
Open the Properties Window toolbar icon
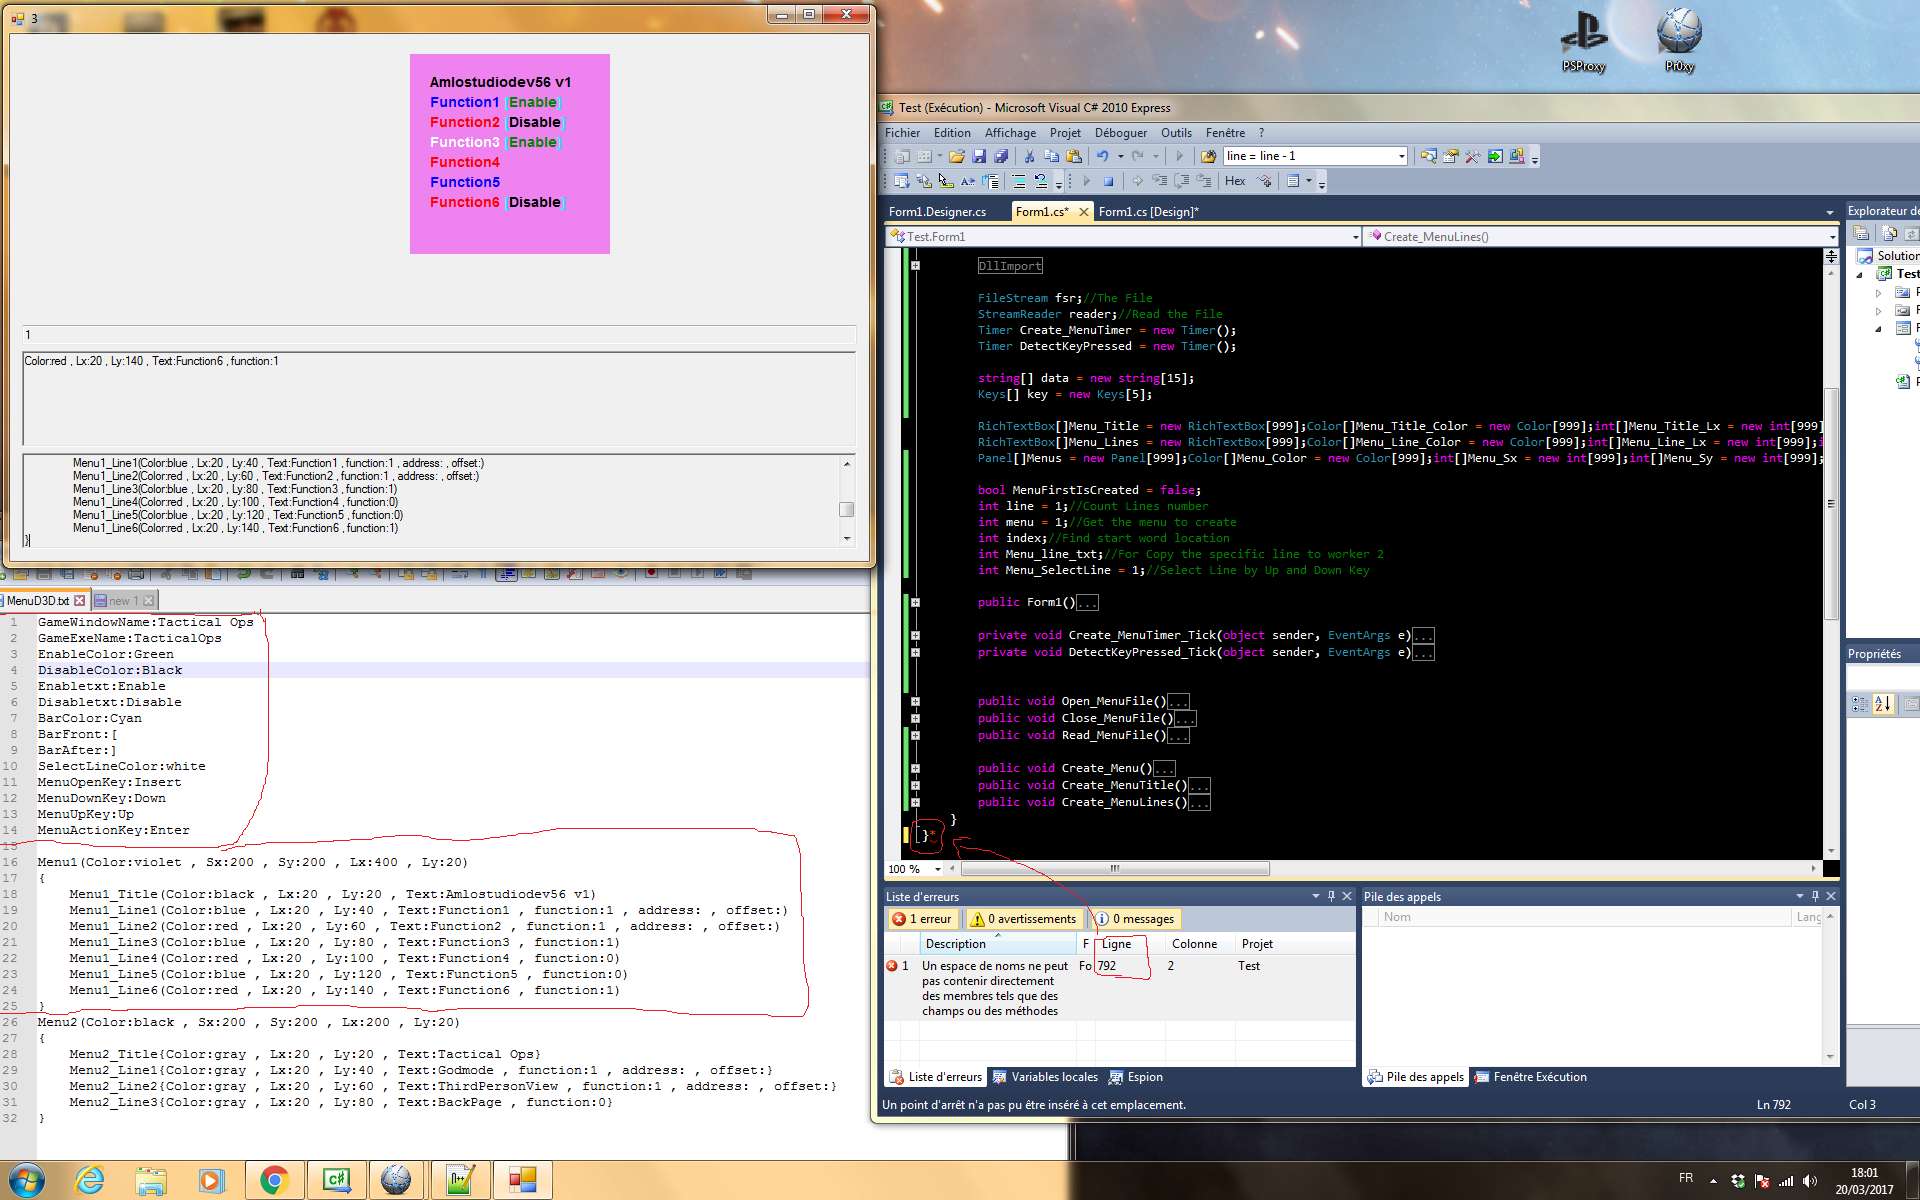click(1450, 156)
